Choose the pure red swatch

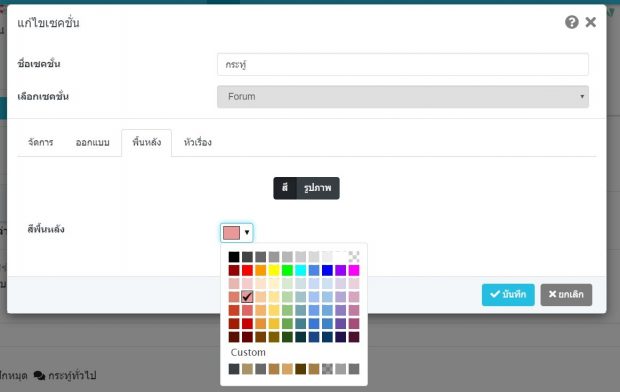(x=247, y=270)
